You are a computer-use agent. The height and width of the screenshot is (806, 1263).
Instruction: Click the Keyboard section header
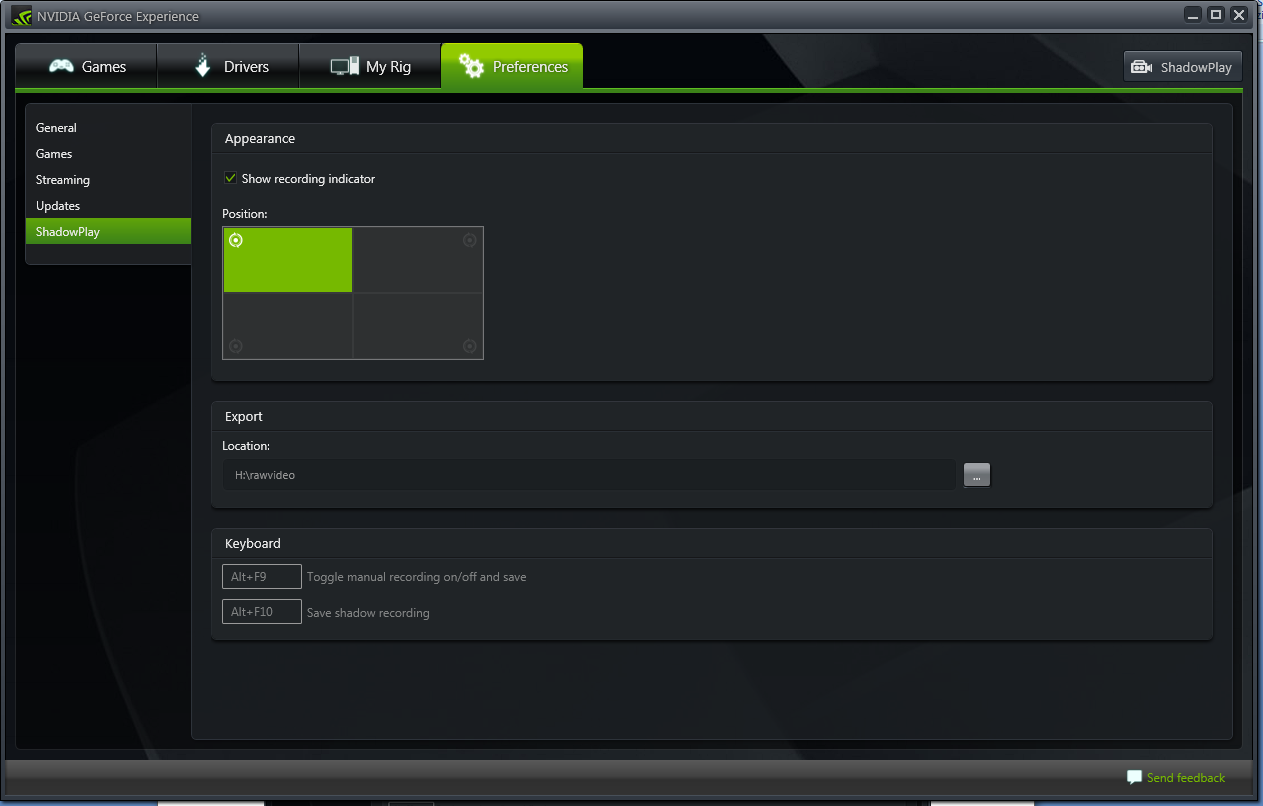point(253,544)
